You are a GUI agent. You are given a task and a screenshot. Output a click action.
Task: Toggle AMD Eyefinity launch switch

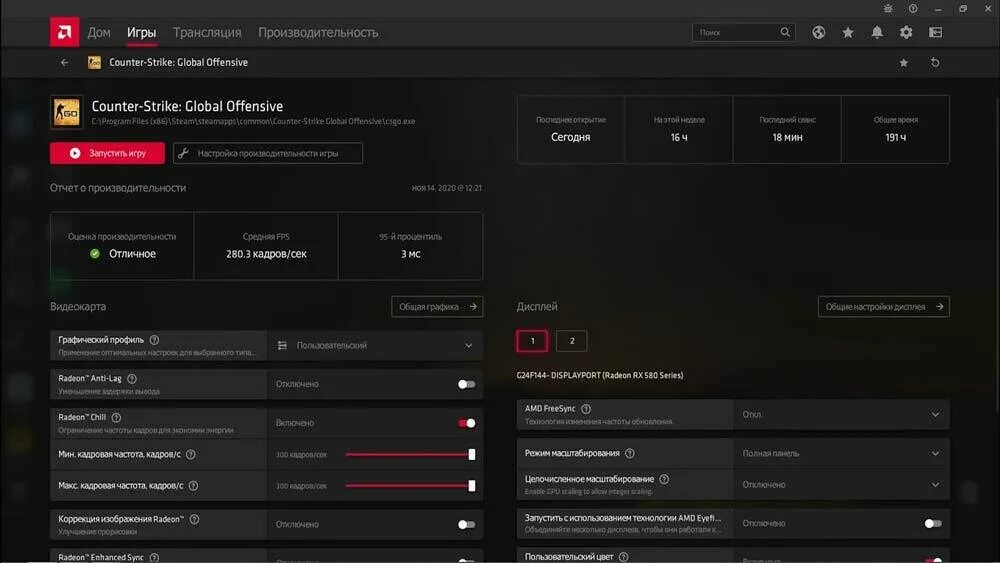(x=932, y=523)
